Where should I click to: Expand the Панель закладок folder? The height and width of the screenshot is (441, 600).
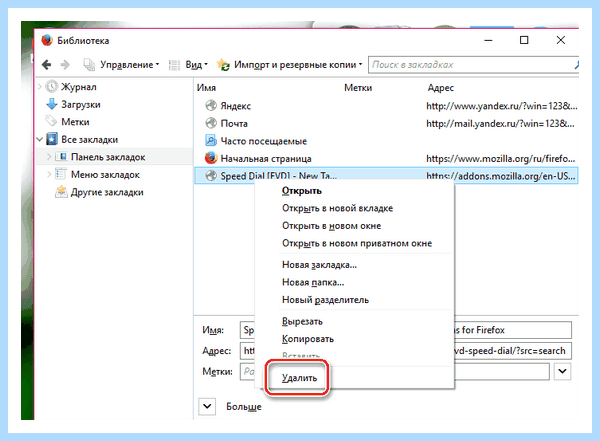pyautogui.click(x=49, y=157)
